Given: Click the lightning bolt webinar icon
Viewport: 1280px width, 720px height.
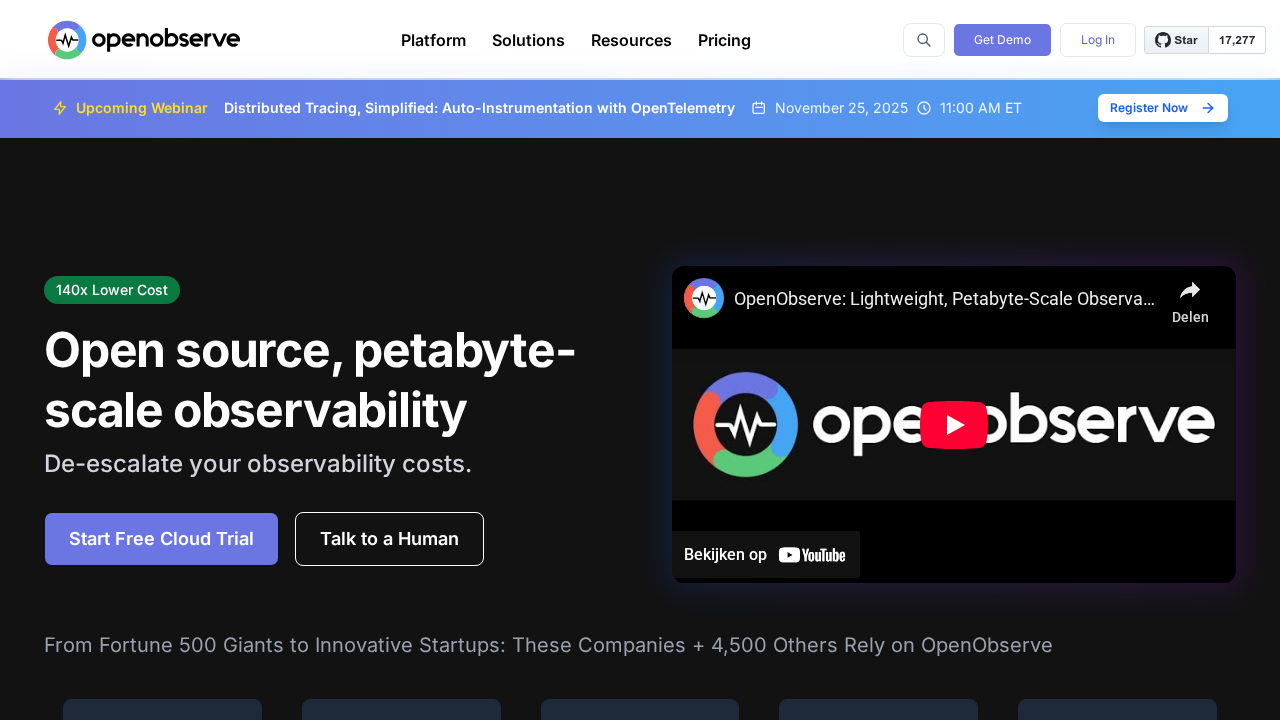Looking at the screenshot, I should pos(60,108).
